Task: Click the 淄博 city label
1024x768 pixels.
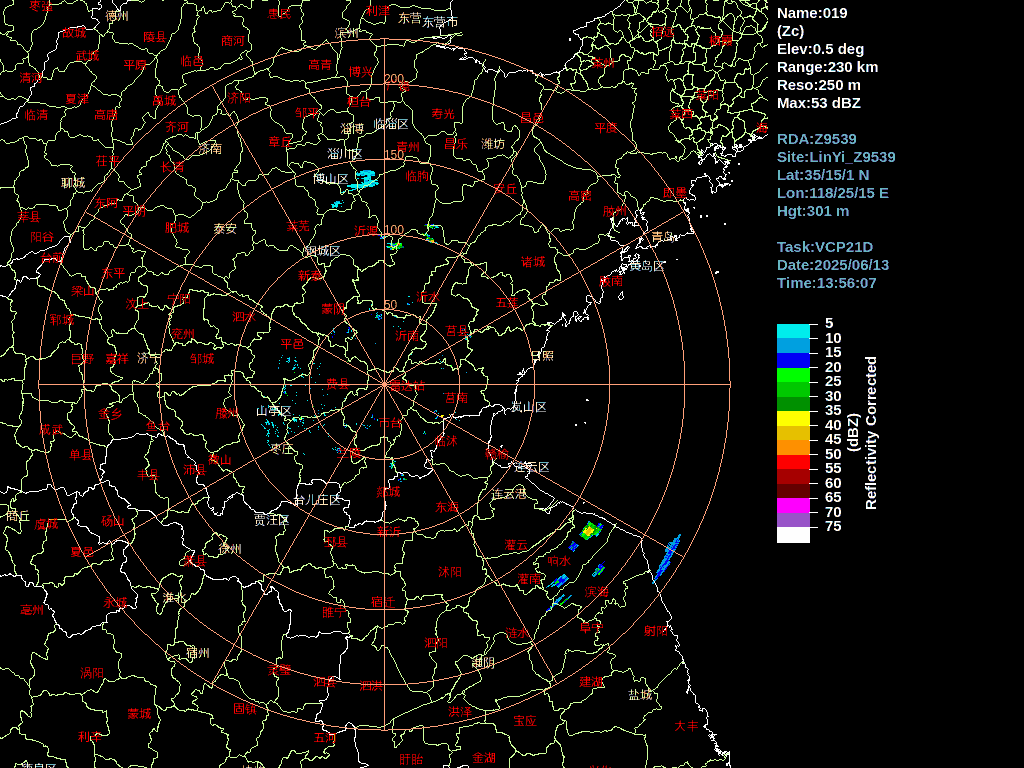Action: coord(352,129)
